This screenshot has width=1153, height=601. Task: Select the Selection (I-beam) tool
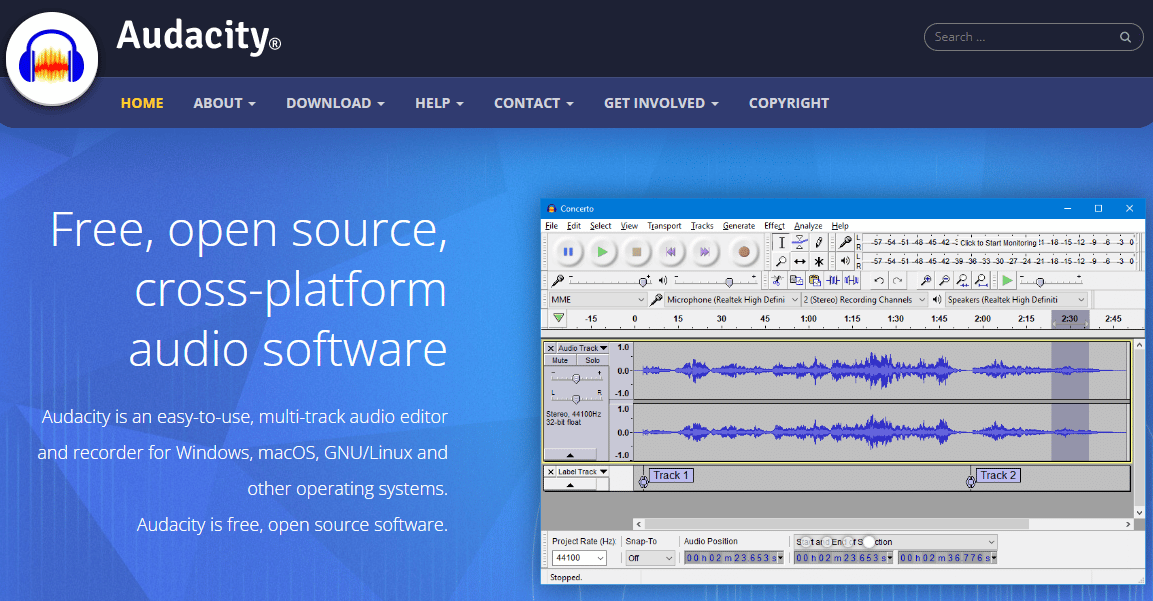click(x=781, y=243)
